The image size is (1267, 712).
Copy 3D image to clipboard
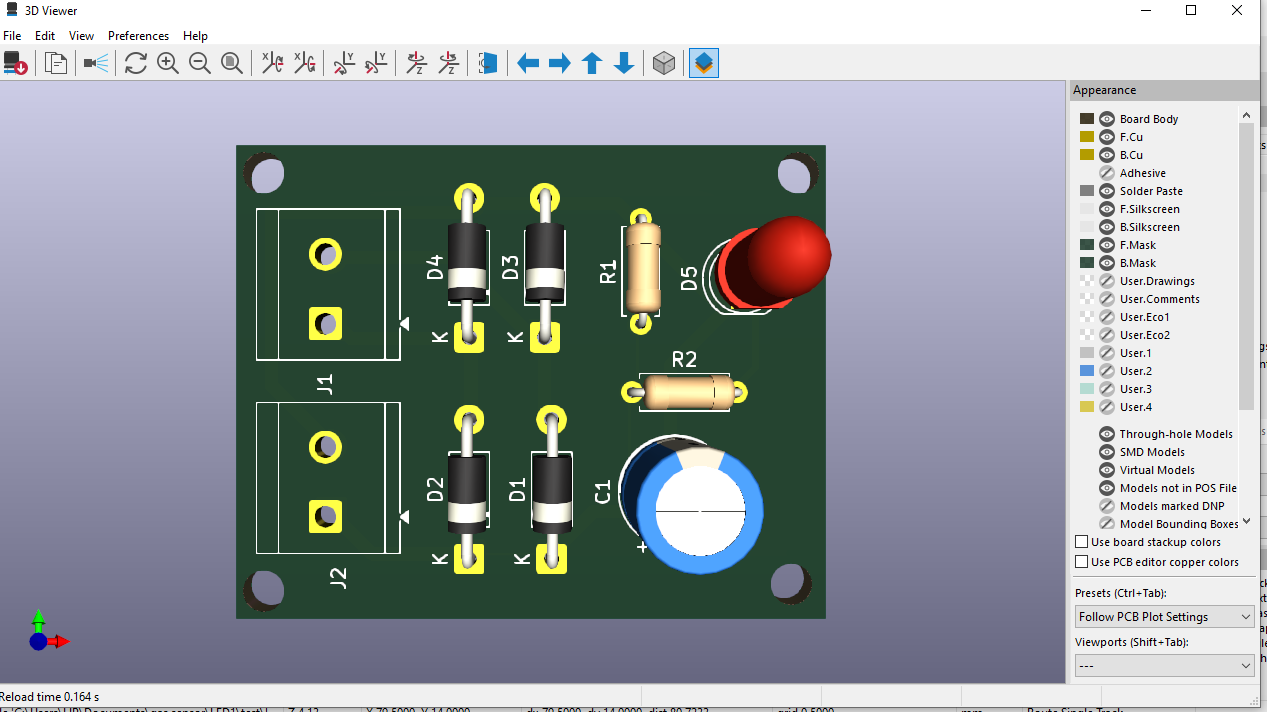pyautogui.click(x=57, y=64)
